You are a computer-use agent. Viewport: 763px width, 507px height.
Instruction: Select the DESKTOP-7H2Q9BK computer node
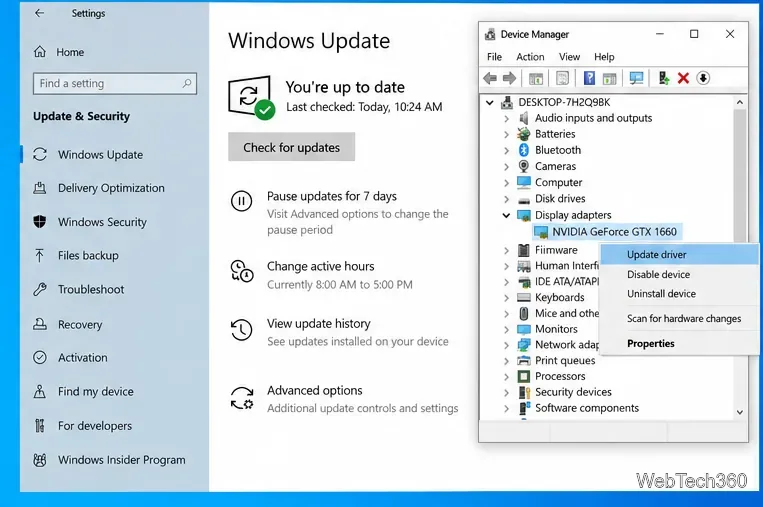click(x=556, y=102)
